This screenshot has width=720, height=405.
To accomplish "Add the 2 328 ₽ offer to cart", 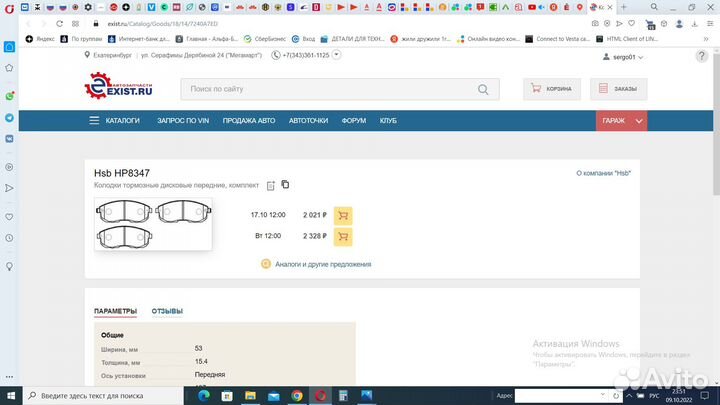I will [x=343, y=236].
